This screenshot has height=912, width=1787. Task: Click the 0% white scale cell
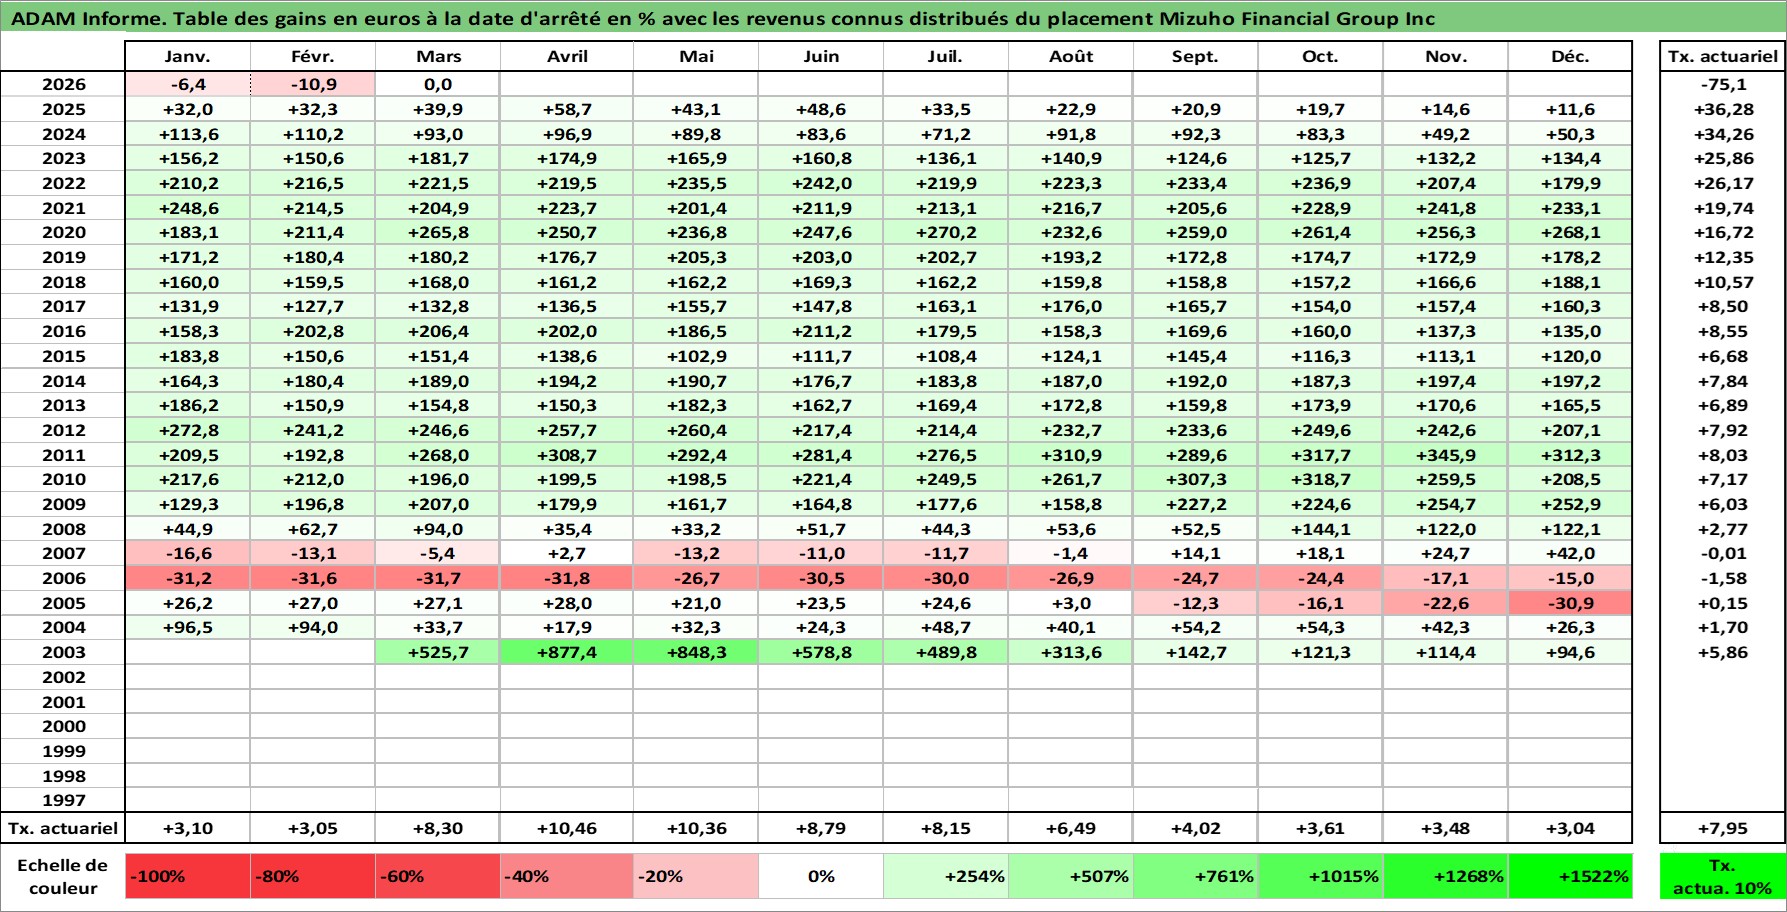coord(821,876)
